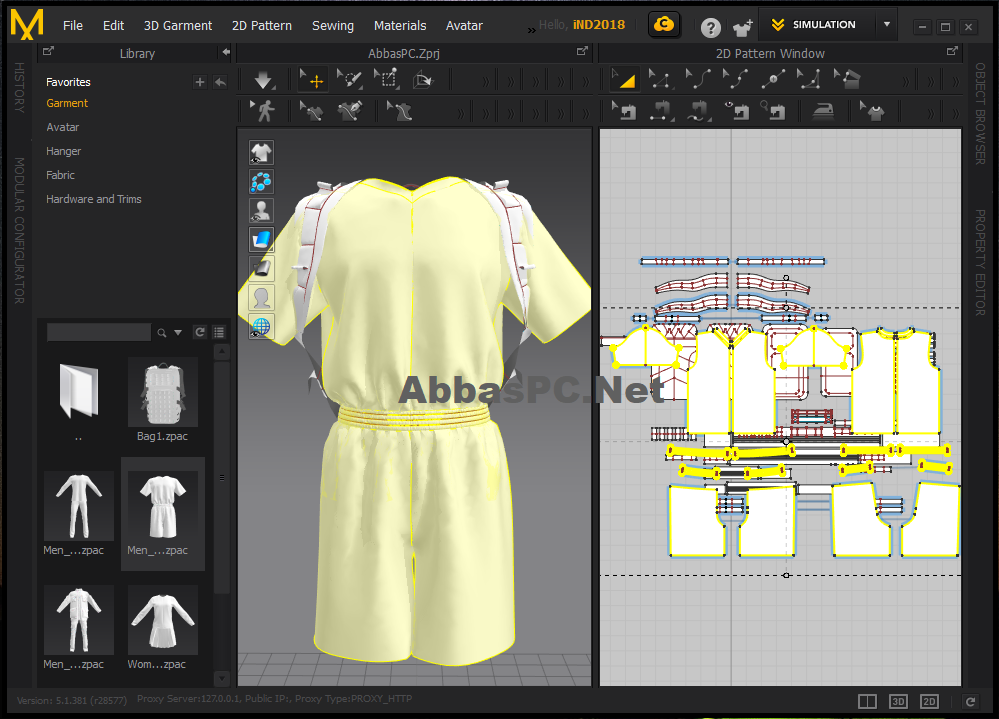Screen dimensions: 999x719
Task: Open Garment in Favorites list
Action: pos(67,103)
